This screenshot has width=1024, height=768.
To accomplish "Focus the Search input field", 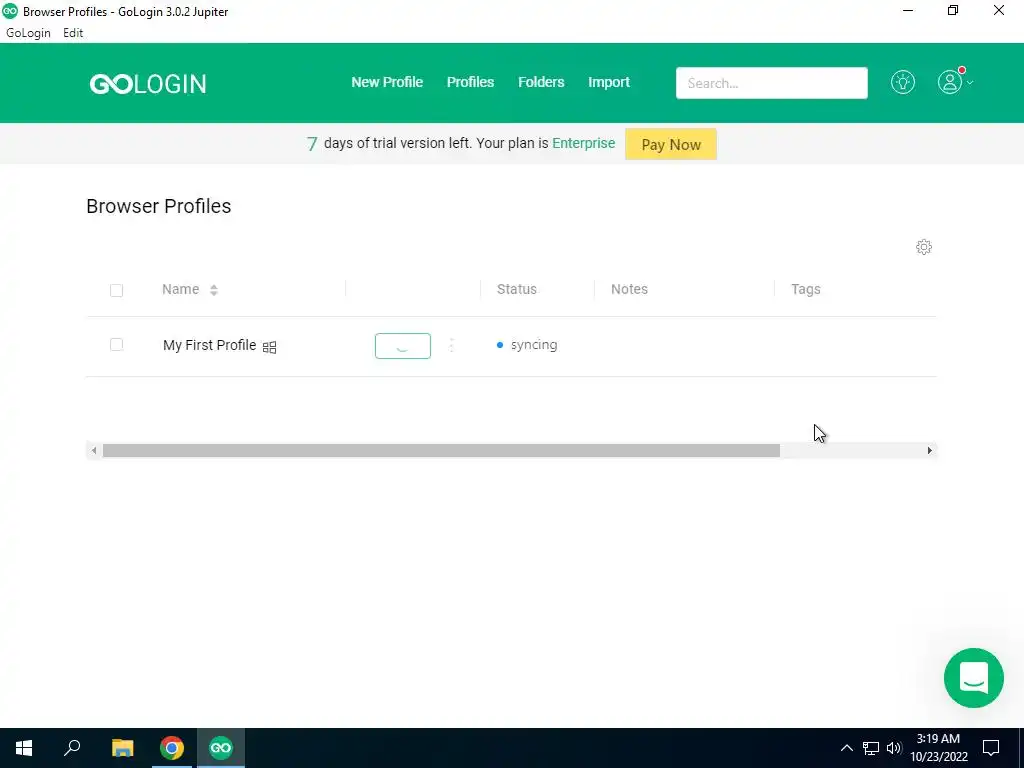I will tap(771, 83).
